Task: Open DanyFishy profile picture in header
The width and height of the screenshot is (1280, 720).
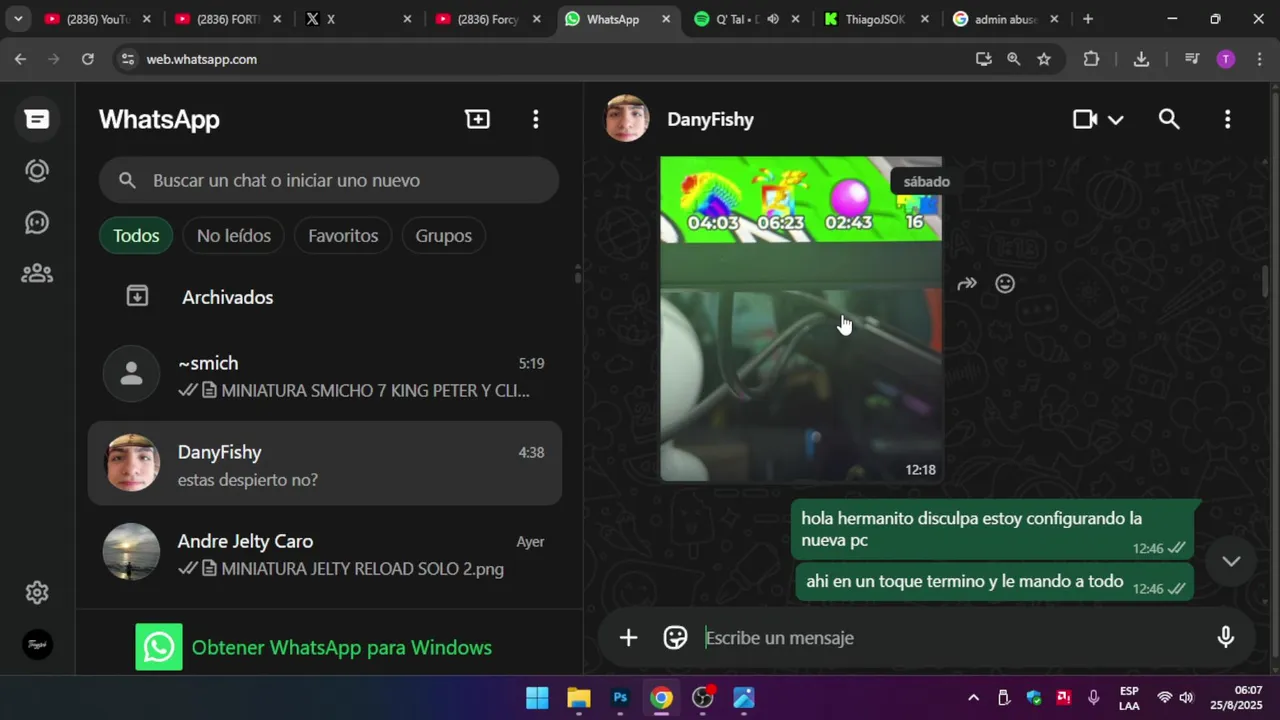Action: (x=627, y=119)
